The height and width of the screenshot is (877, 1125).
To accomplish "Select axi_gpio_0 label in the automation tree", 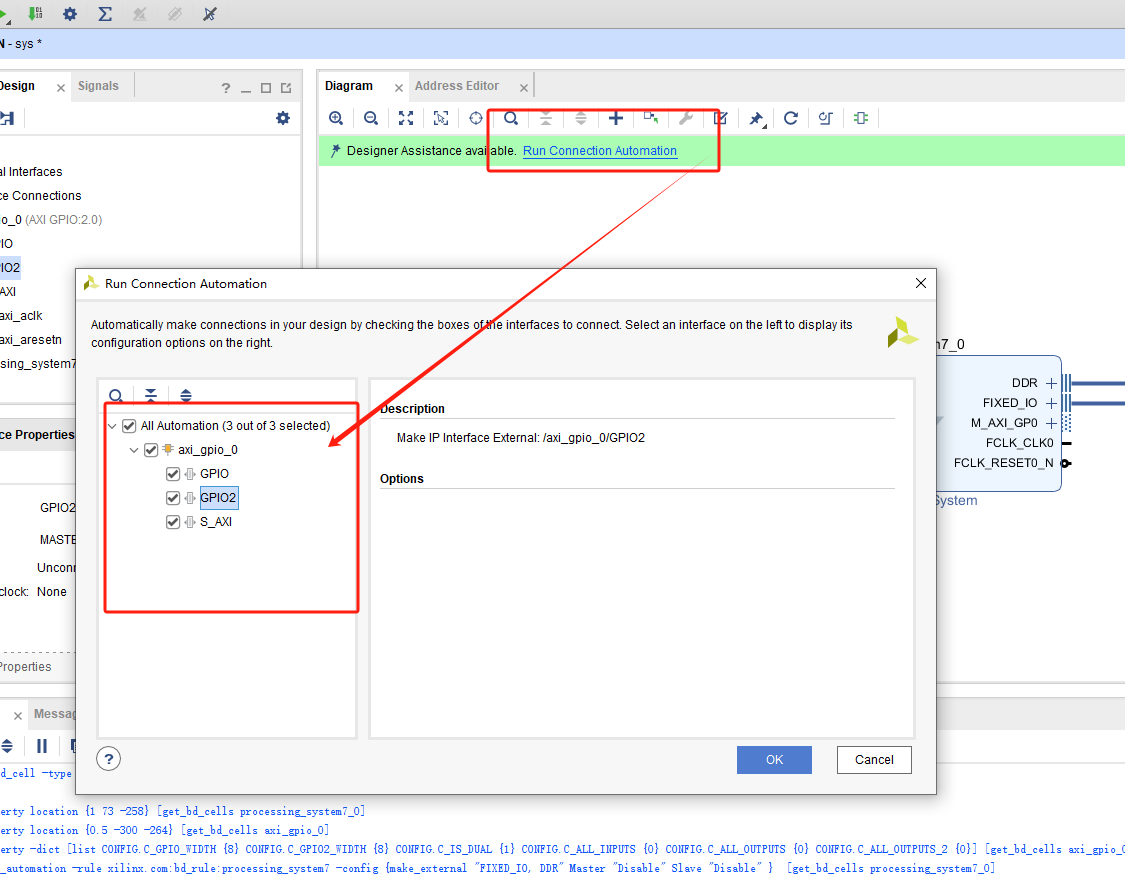I will click(208, 450).
